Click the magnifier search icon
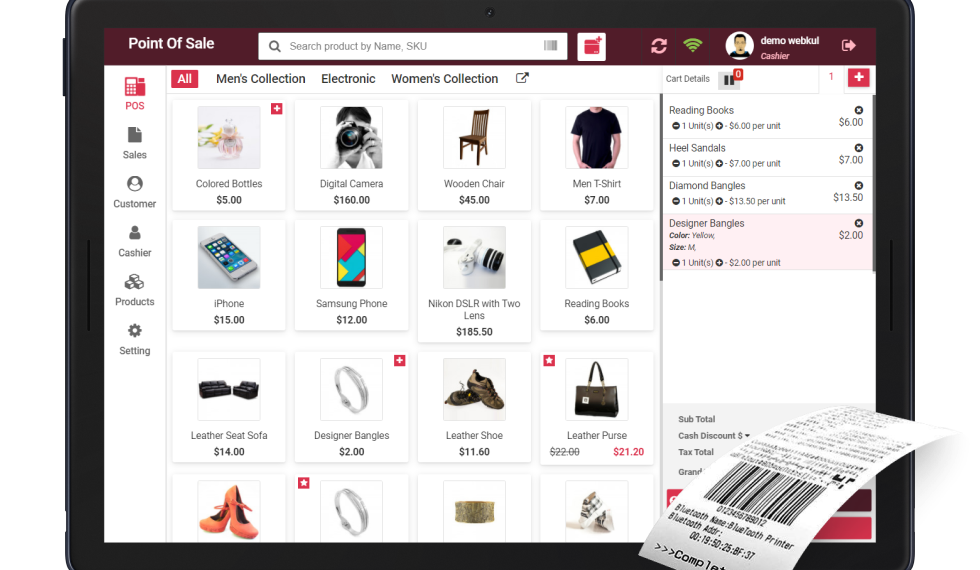This screenshot has height=570, width=980. pos(274,46)
